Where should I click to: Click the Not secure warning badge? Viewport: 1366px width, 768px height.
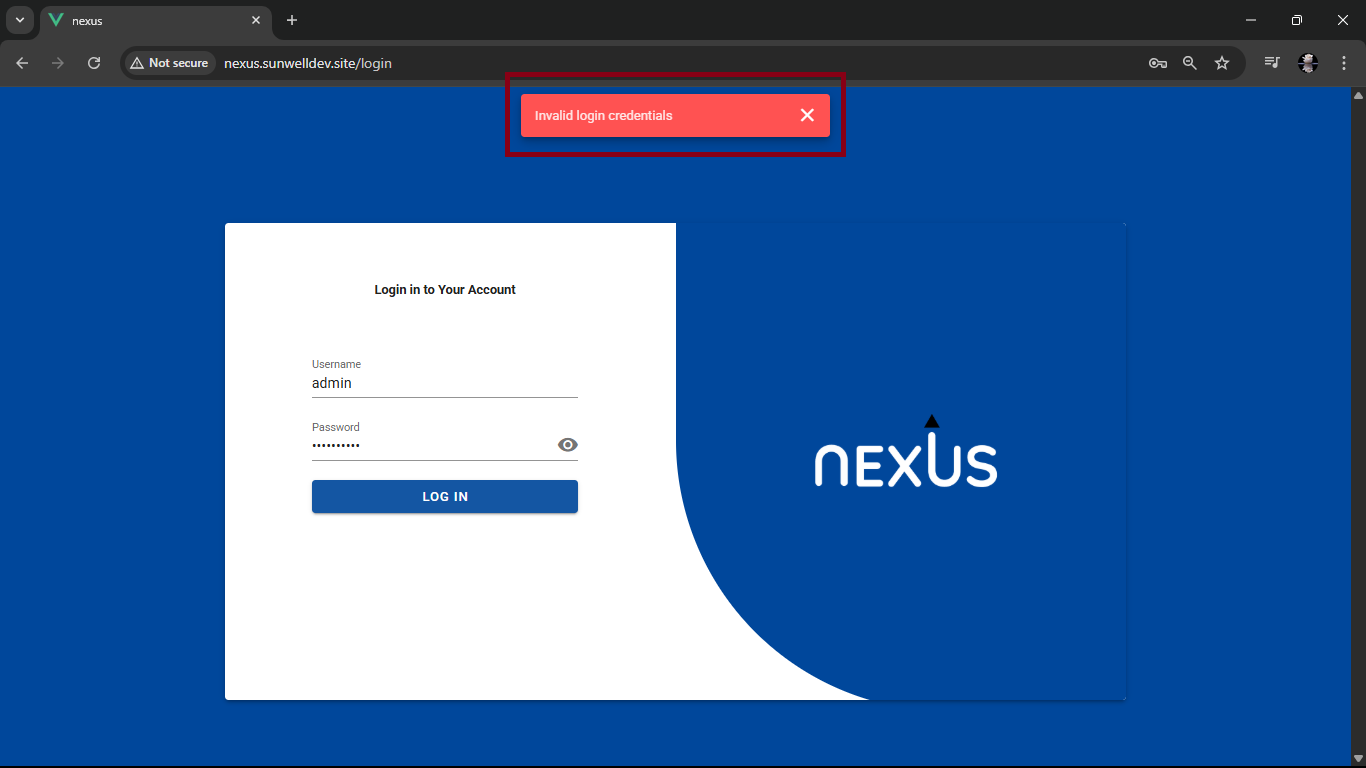[168, 62]
